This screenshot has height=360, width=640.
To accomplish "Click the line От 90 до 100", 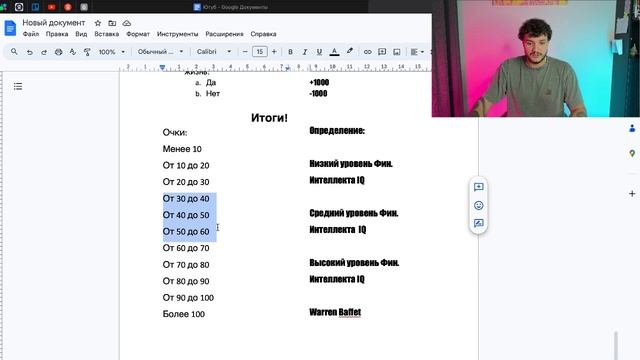I will 188,298.
